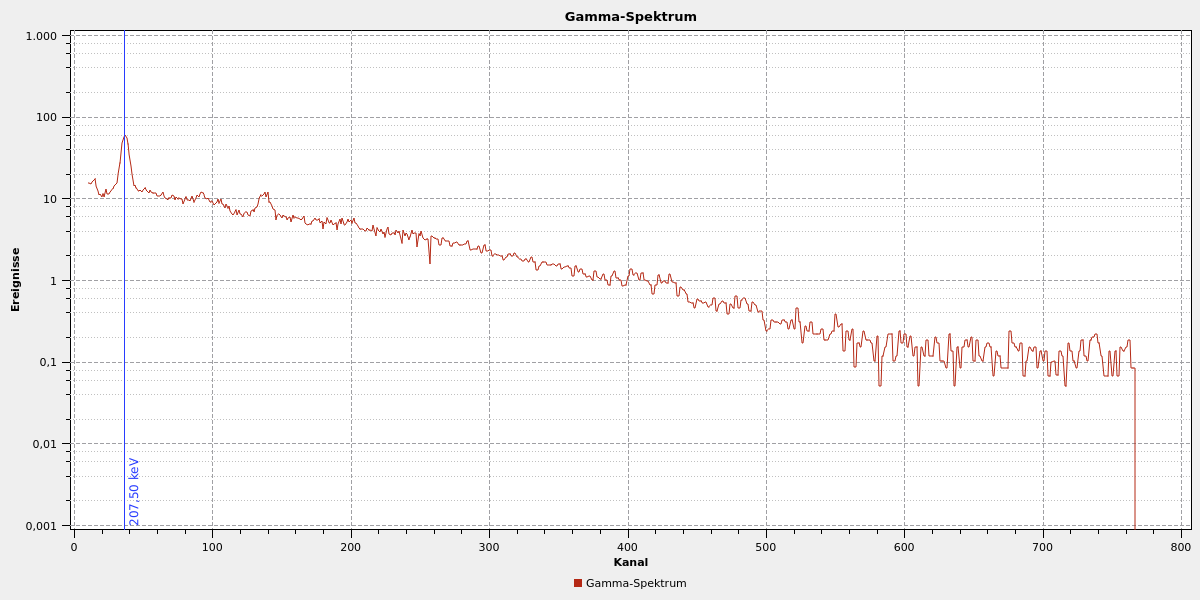
Task: Click the Gamma-Spektrum chart title
Action: pos(630,17)
